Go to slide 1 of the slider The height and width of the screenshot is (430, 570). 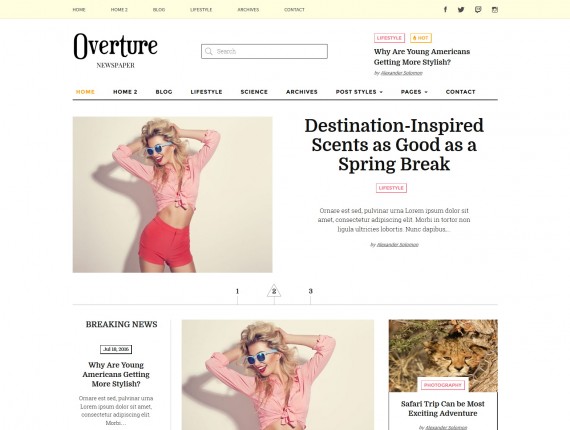[x=237, y=291]
